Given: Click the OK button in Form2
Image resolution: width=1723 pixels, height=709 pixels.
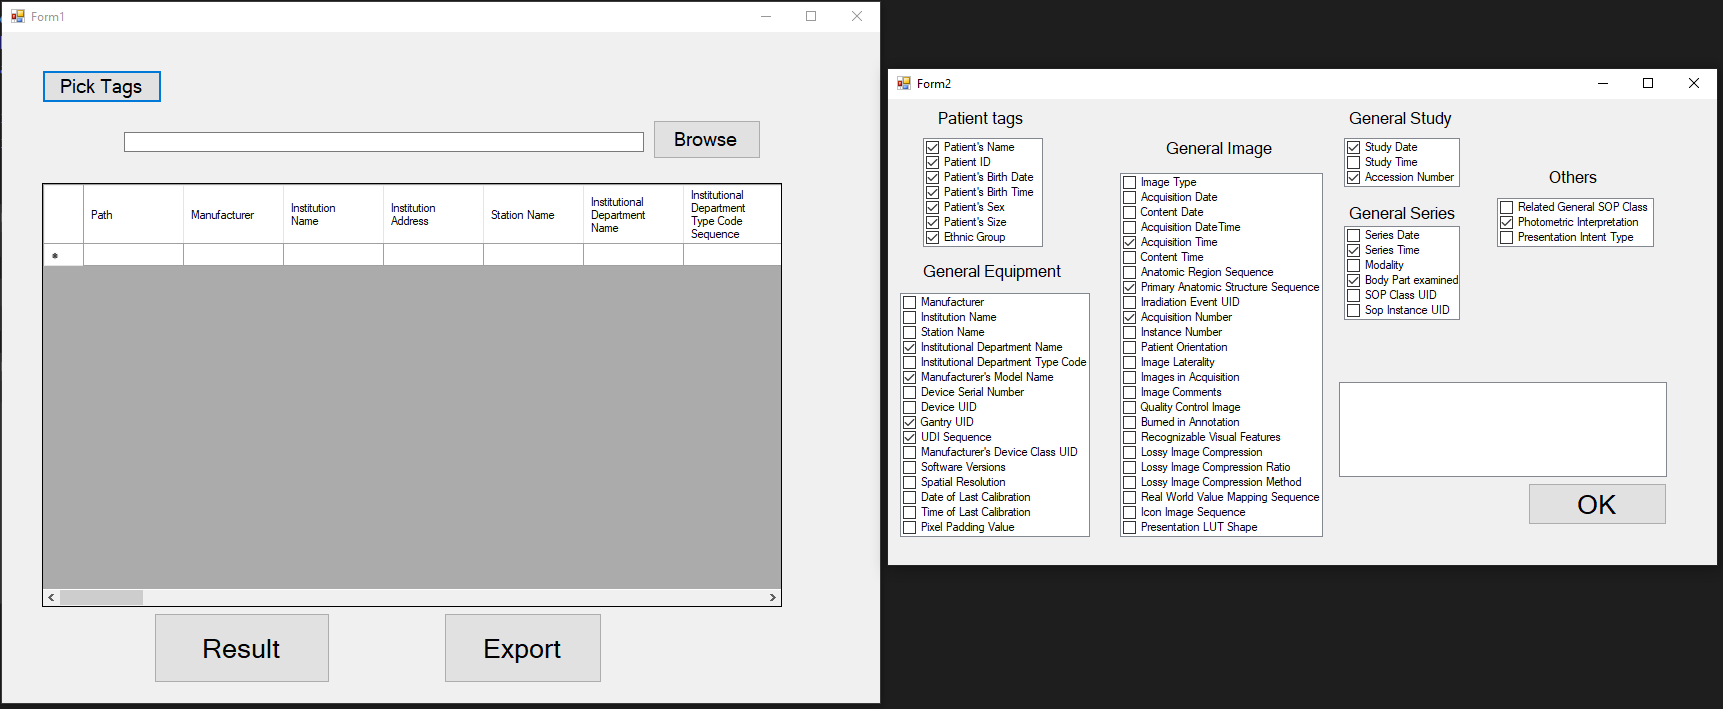Looking at the screenshot, I should (x=1596, y=504).
